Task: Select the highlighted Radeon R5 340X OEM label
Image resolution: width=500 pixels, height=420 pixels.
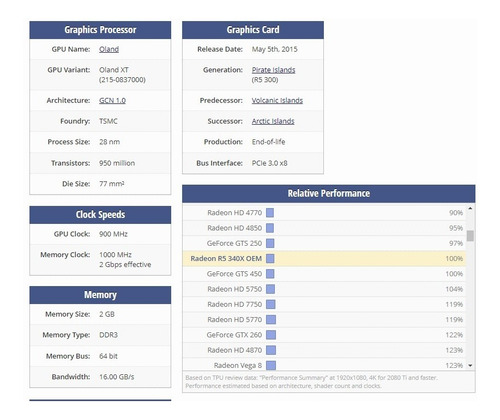Action: [x=226, y=259]
